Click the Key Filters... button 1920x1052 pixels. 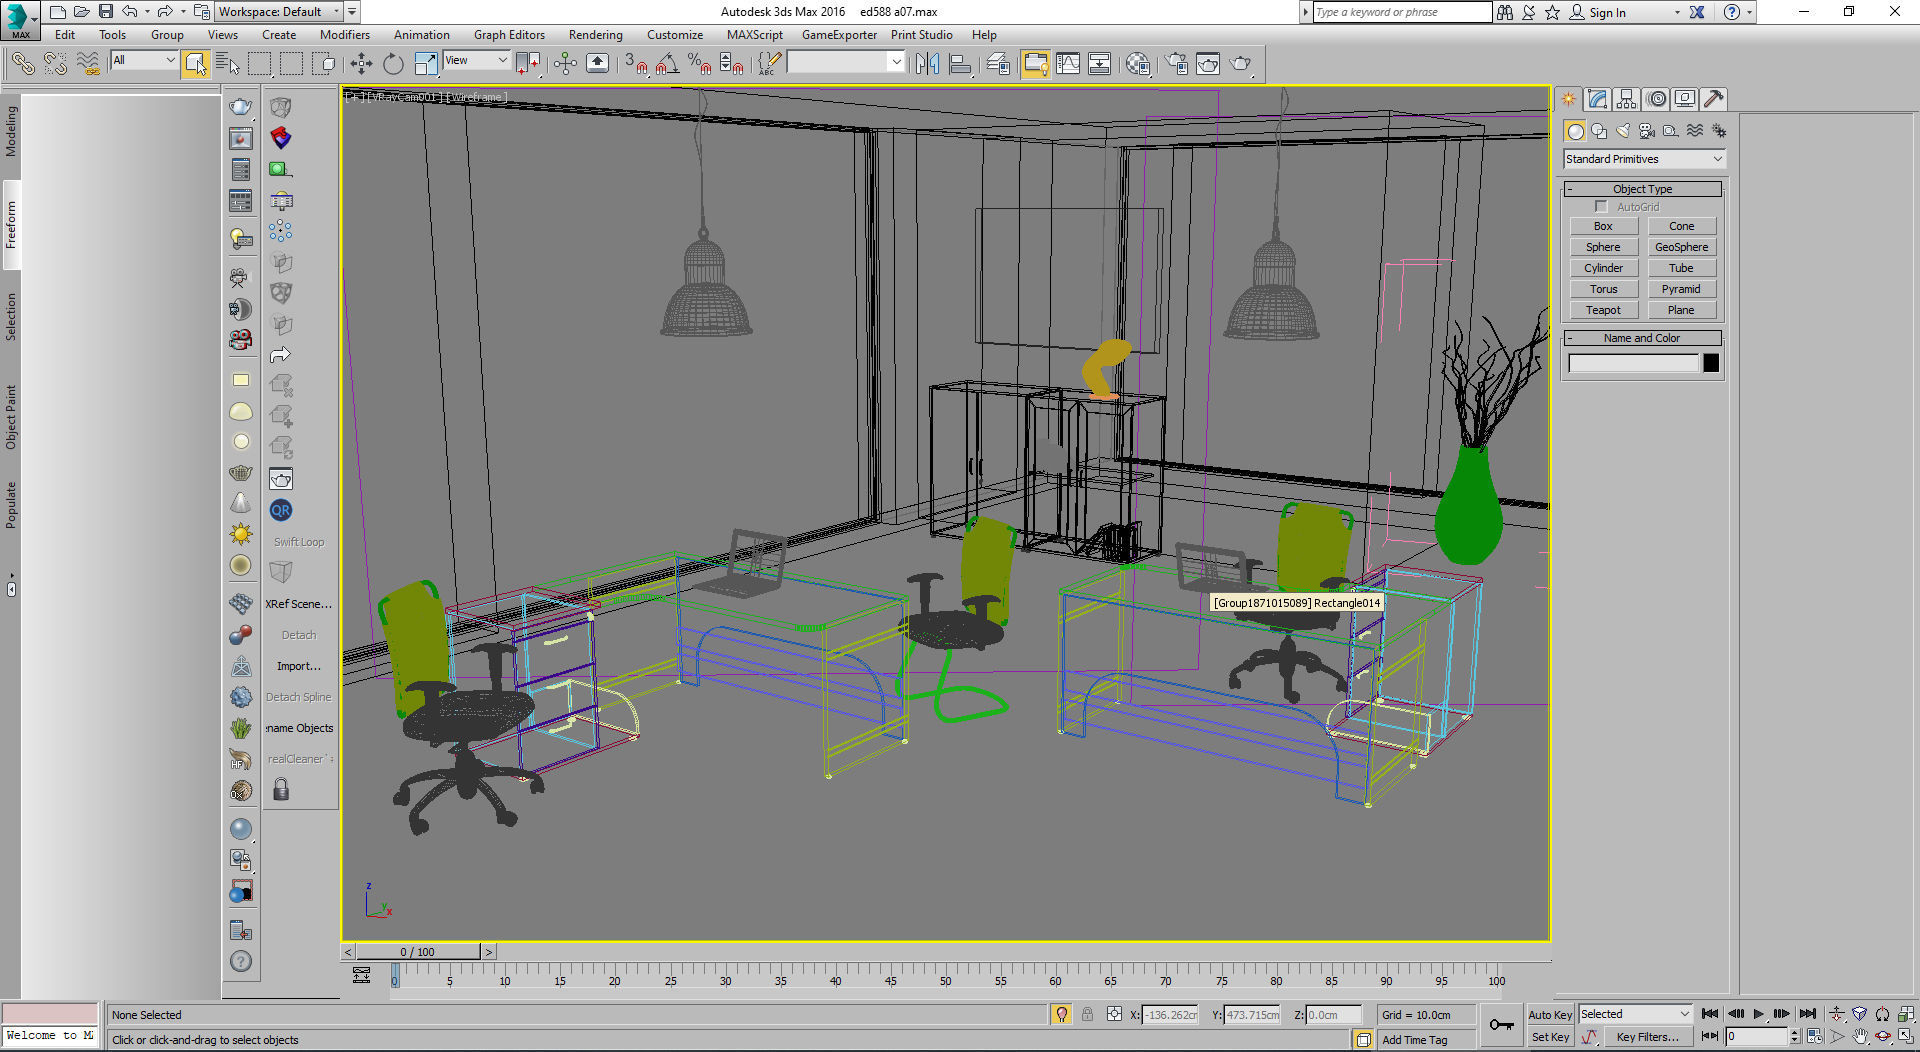coord(1647,1037)
